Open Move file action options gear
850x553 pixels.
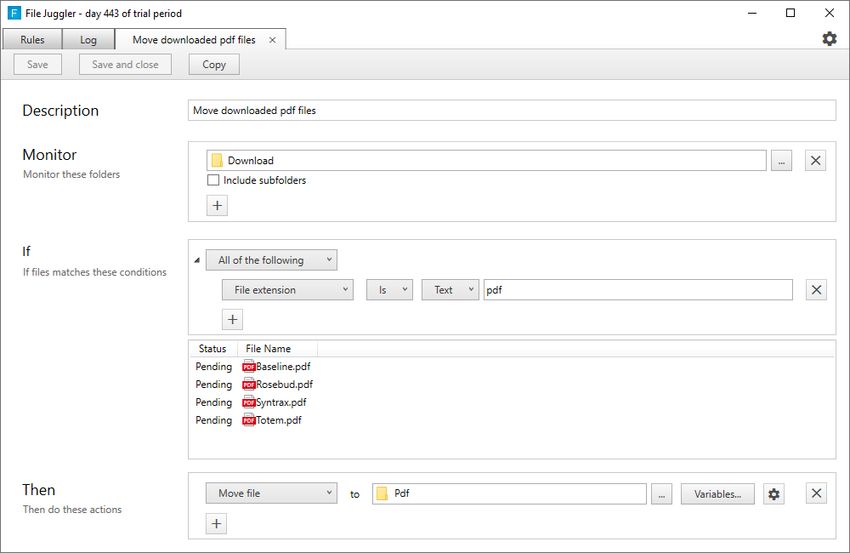coord(774,494)
